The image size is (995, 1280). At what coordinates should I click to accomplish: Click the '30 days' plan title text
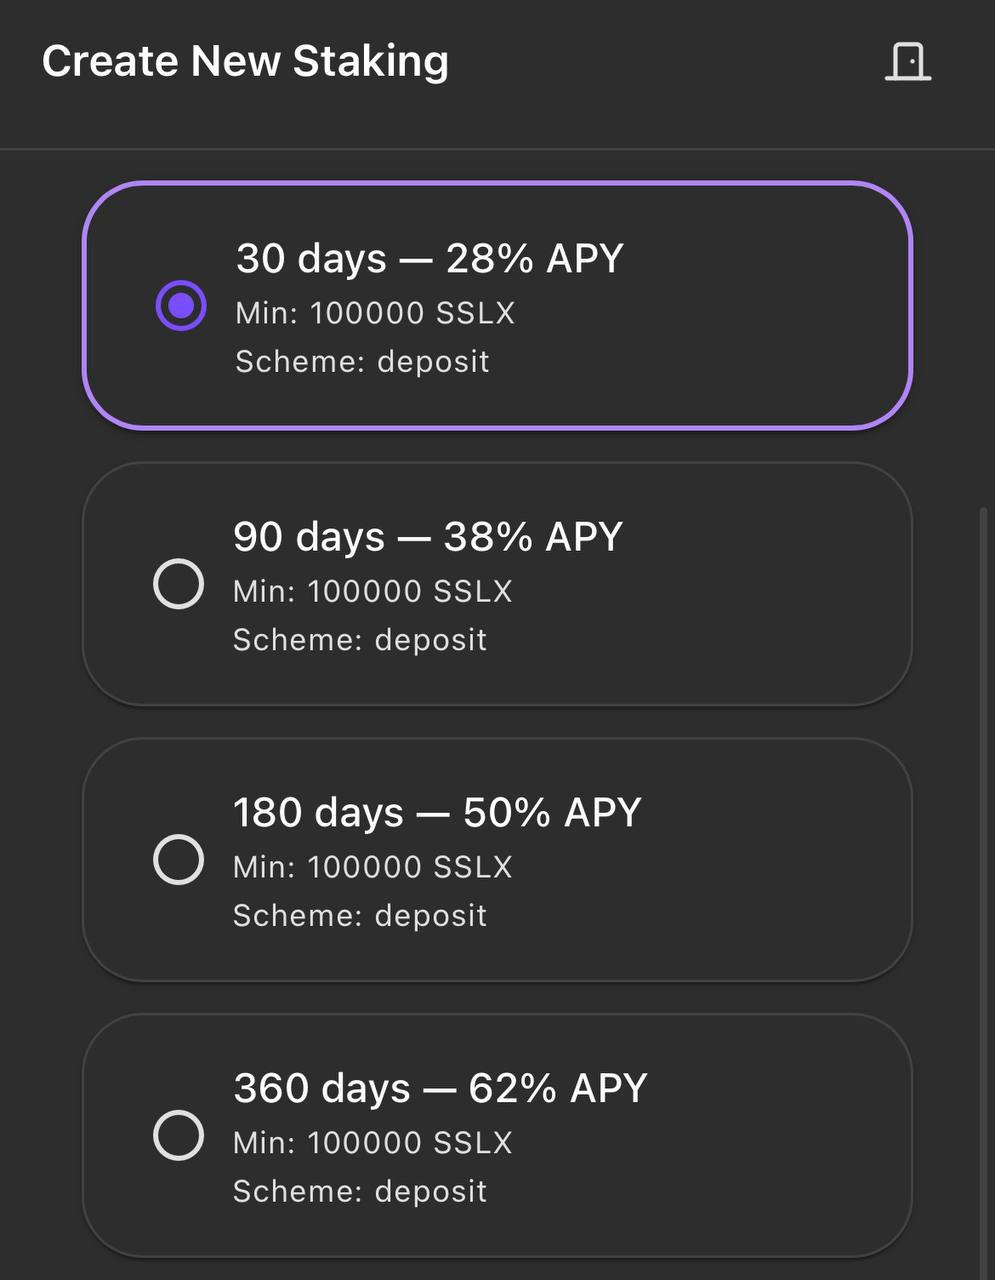pos(311,259)
